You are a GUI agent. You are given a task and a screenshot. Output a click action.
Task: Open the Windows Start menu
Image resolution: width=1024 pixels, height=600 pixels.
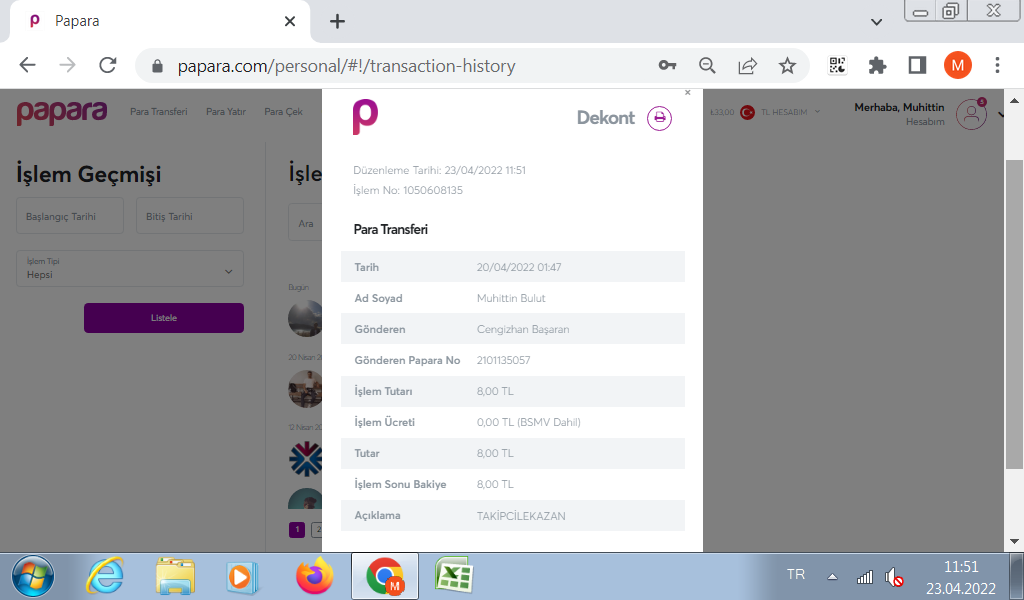point(33,576)
